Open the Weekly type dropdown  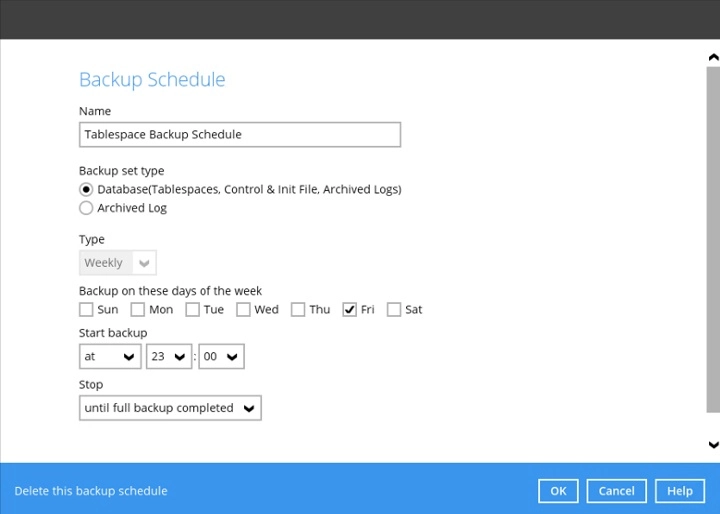pyautogui.click(x=118, y=263)
